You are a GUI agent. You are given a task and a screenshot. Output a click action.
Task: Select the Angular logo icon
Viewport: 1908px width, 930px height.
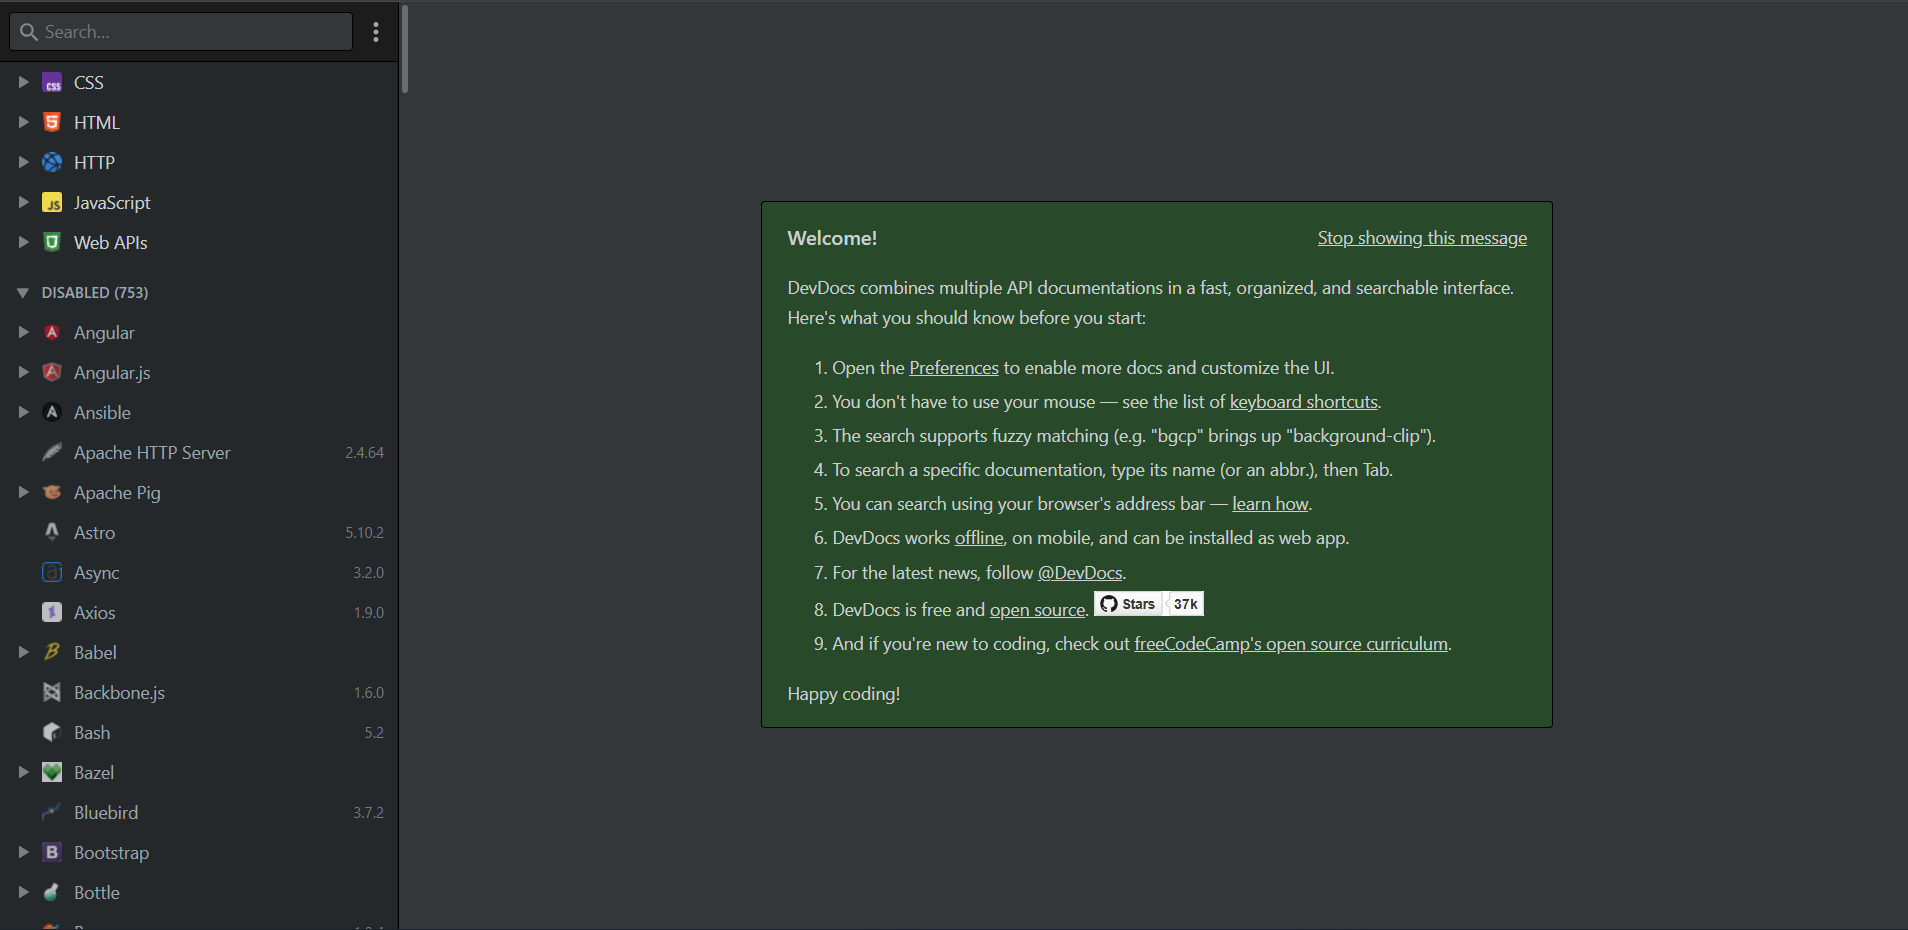point(51,332)
